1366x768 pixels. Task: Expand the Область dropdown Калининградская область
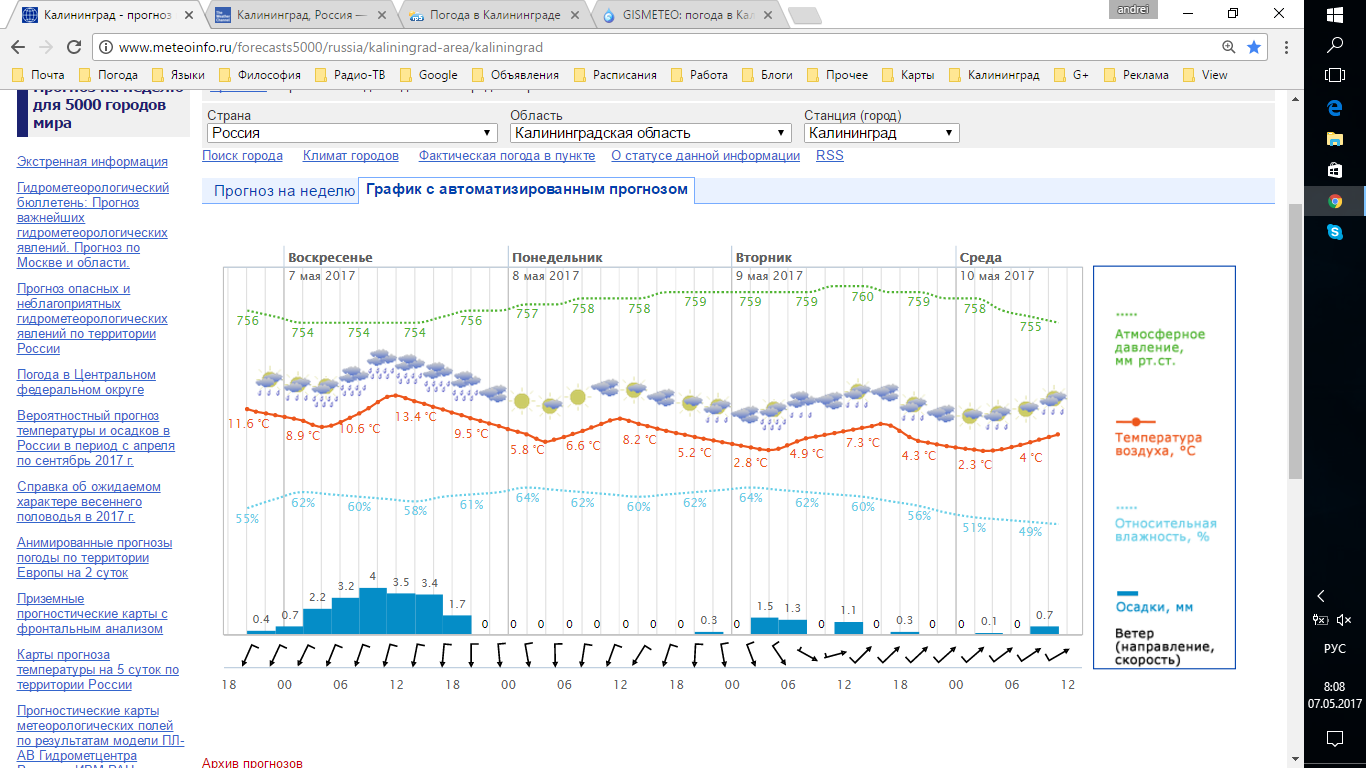[x=651, y=133]
